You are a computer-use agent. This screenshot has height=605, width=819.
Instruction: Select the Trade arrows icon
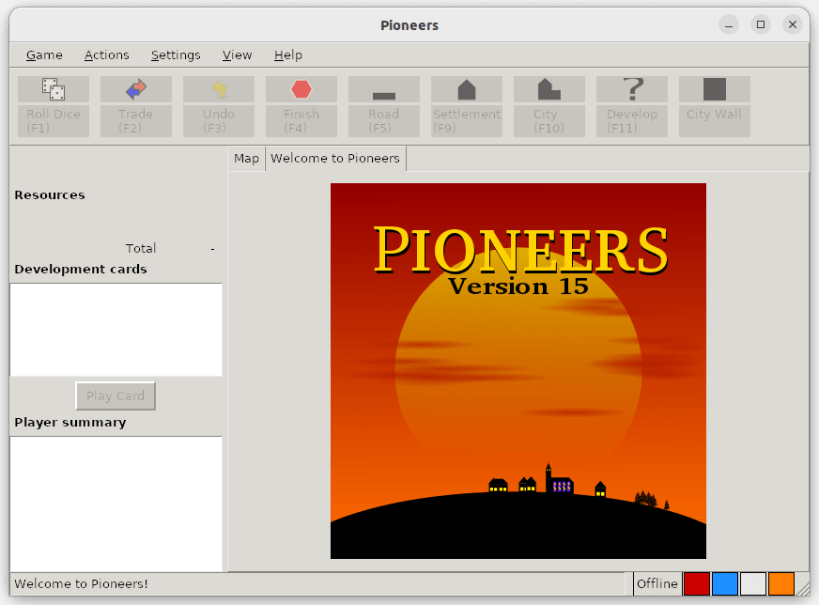[x=136, y=89]
